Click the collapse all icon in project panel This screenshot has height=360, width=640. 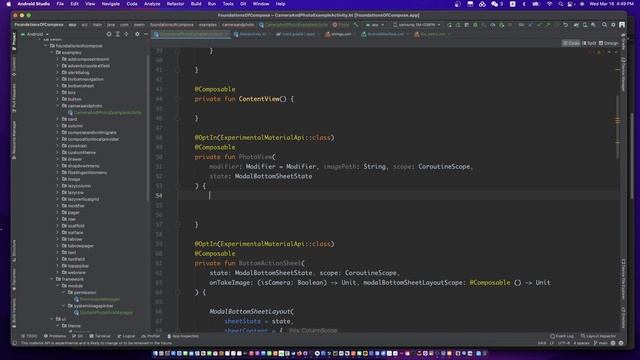click(x=126, y=34)
